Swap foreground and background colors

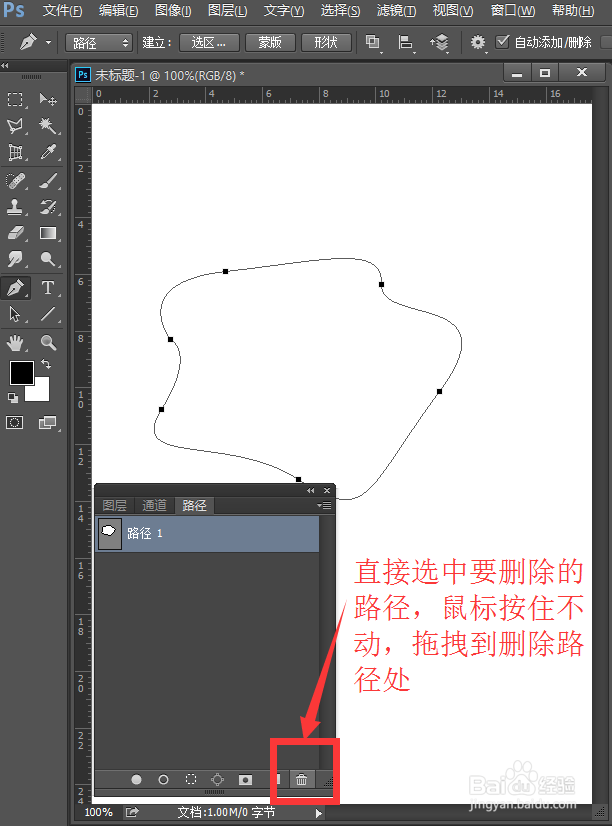(46, 364)
